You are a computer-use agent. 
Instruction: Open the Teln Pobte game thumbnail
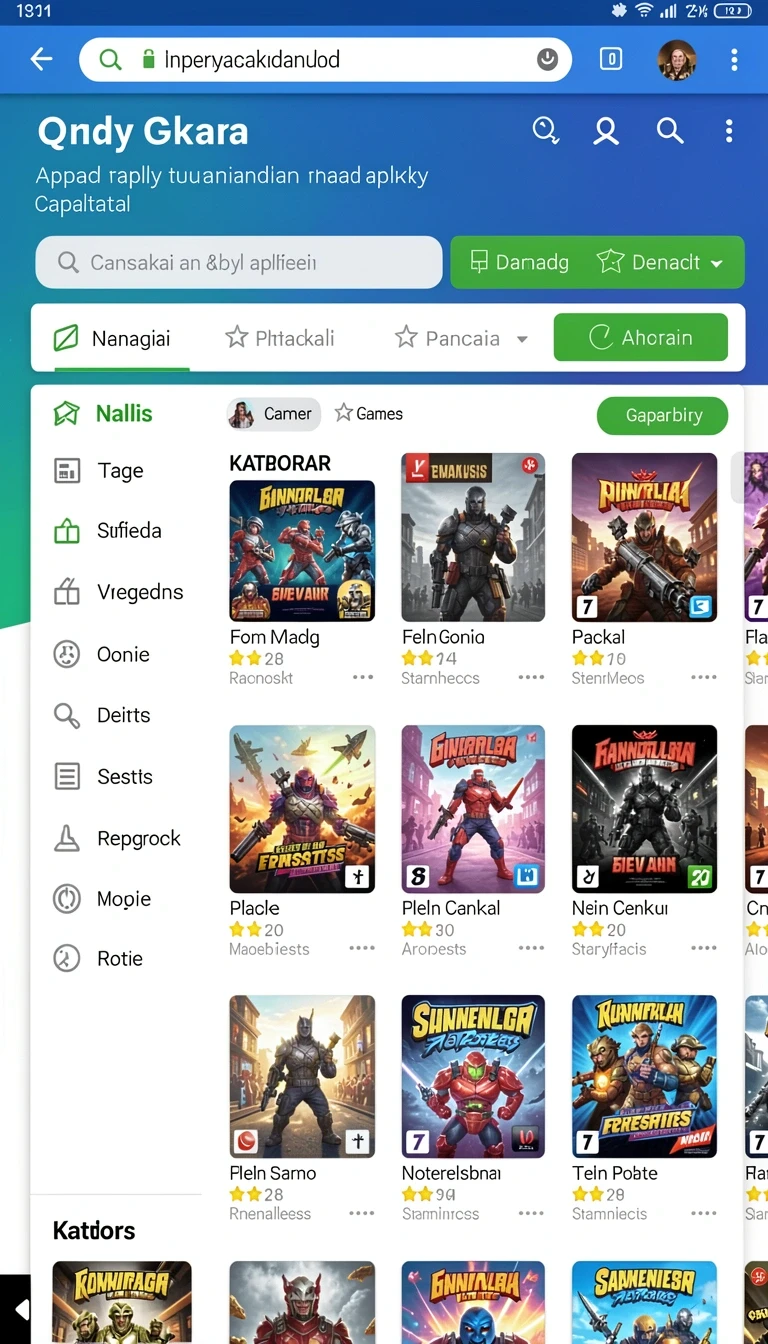644,1077
